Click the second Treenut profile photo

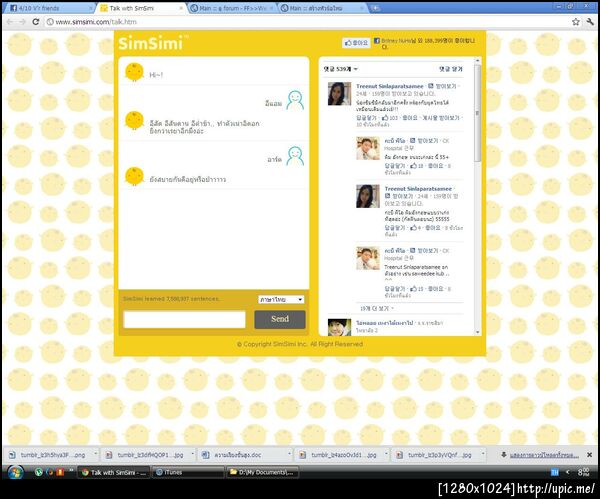pyautogui.click(x=368, y=196)
